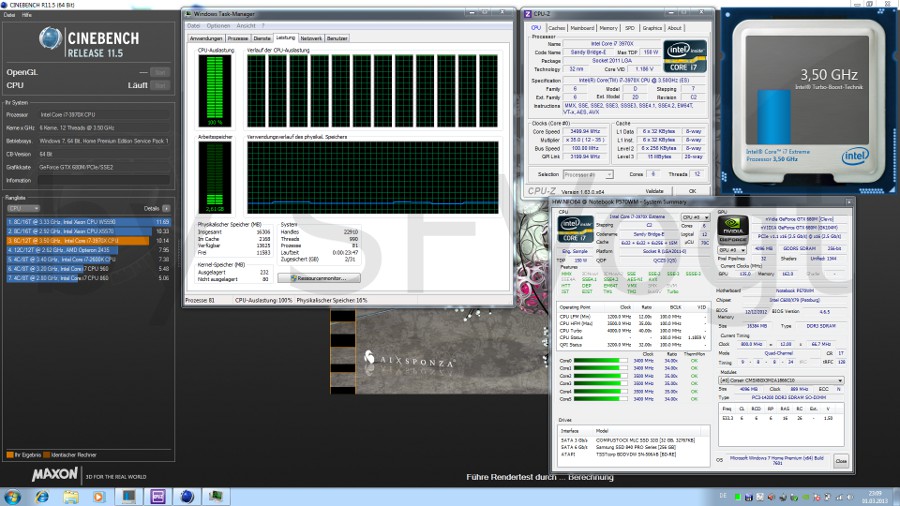Open the Processor selection dropdown in CPU-Z
Viewport: 900px width, 506px height.
tap(588, 174)
